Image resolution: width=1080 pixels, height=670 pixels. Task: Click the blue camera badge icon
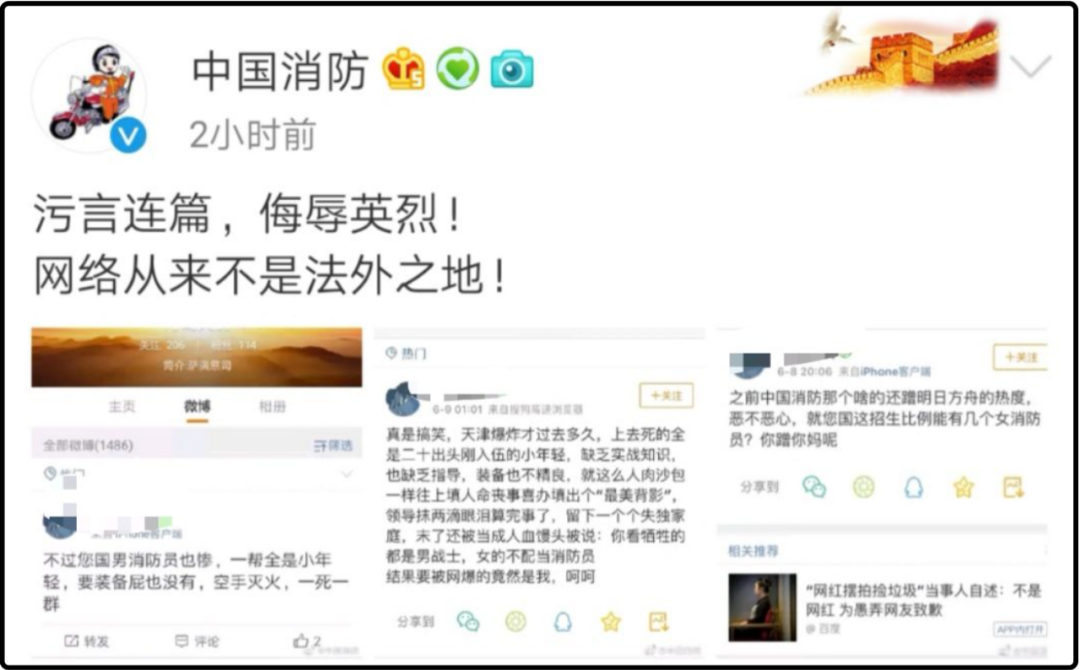512,70
